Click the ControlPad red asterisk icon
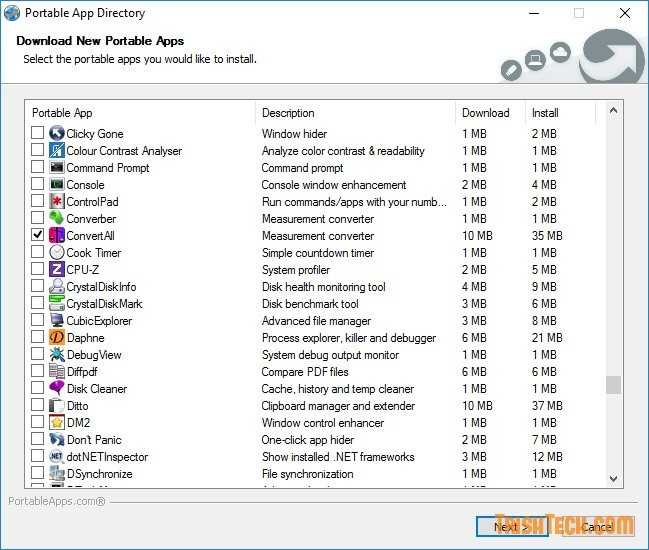Viewport: 649px width, 550px height. click(x=57, y=202)
